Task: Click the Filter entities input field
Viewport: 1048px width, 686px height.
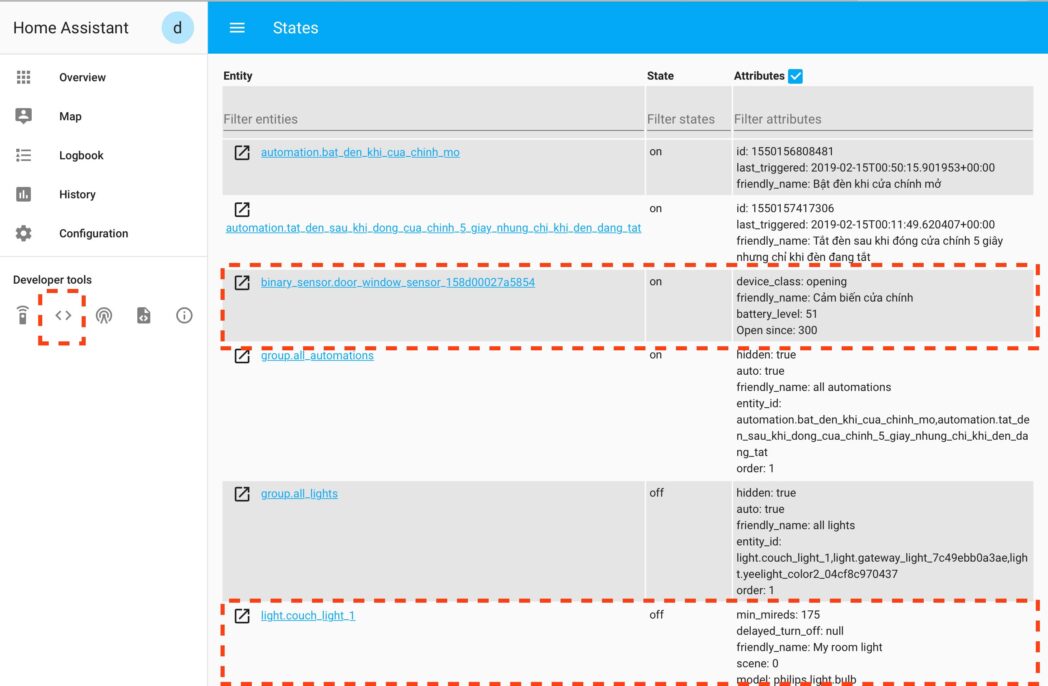Action: (x=432, y=119)
